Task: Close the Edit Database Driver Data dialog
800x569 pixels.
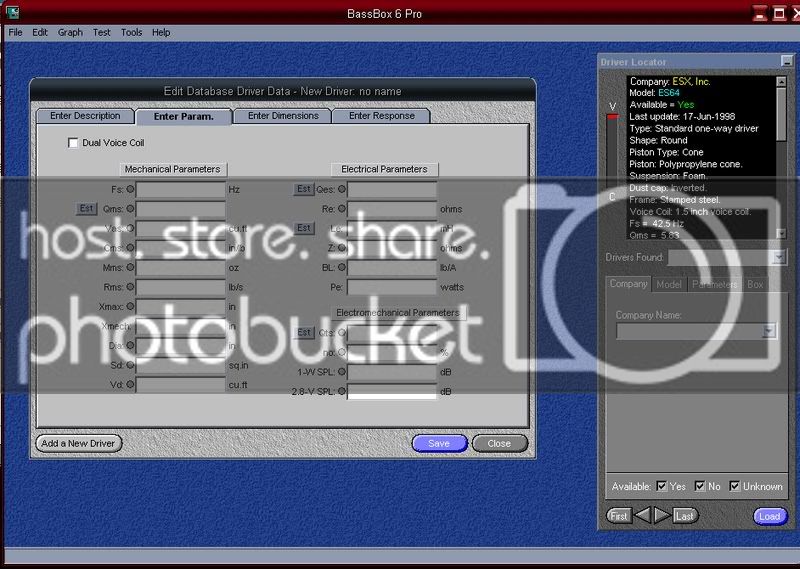Action: click(x=499, y=443)
